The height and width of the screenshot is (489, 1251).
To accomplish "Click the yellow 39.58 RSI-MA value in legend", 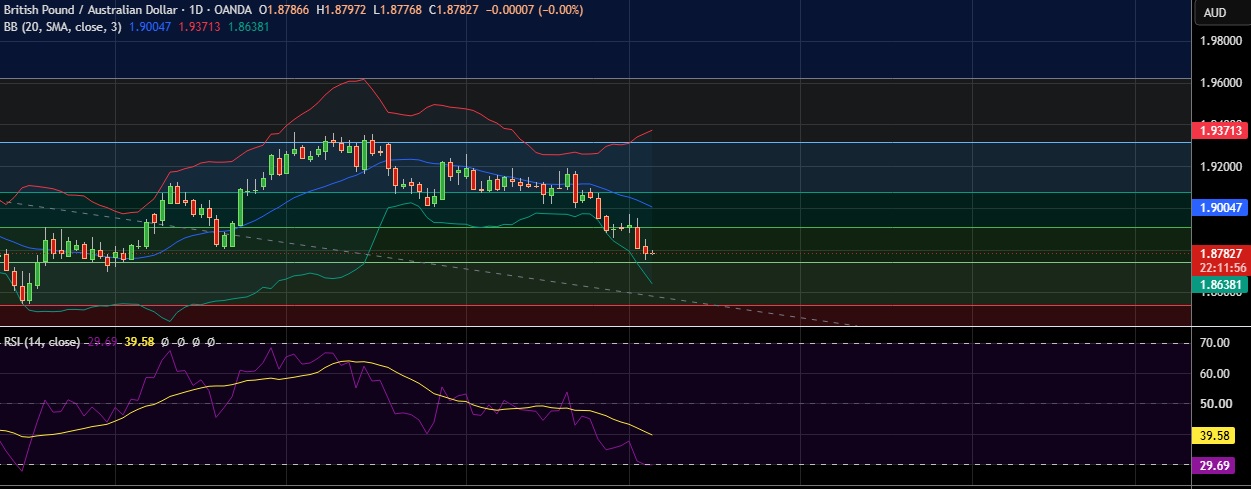I will point(138,342).
